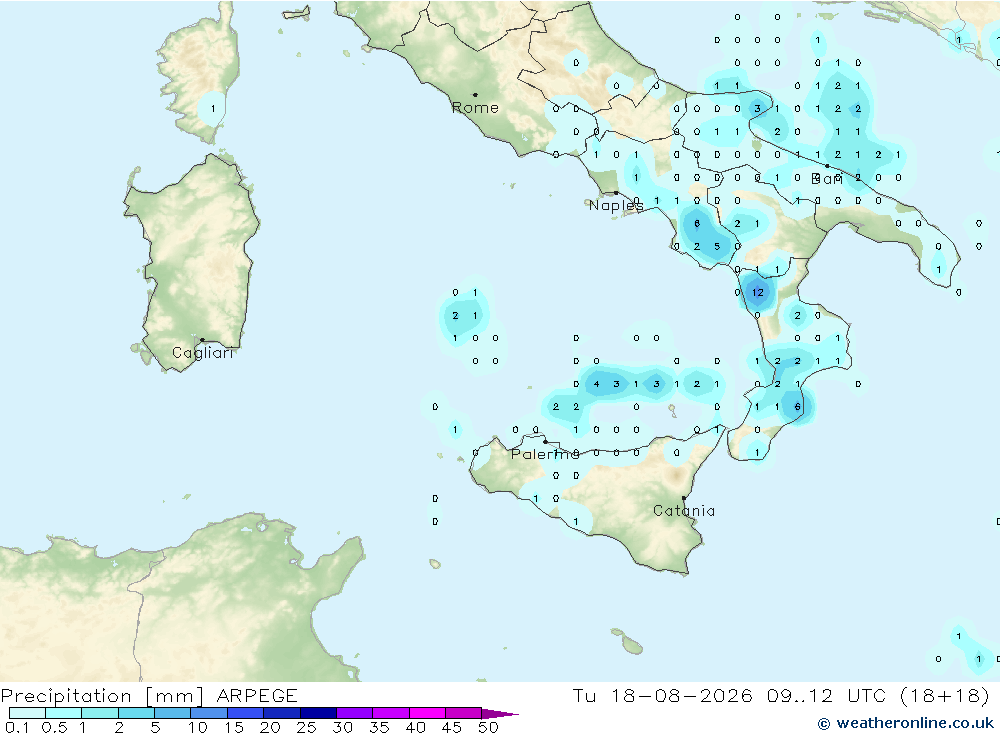The image size is (1000, 733).
Task: Select the 12 mm precipitation value in Calabria
Action: click(758, 293)
